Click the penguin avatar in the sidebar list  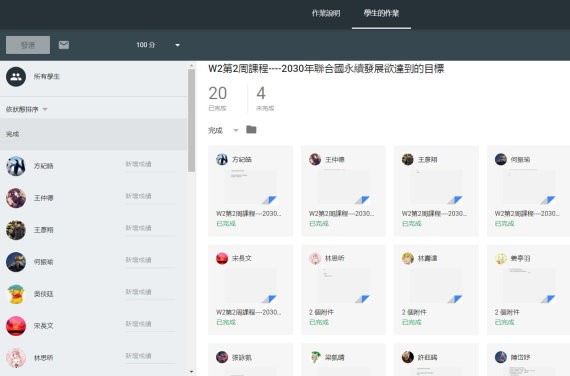click(16, 166)
